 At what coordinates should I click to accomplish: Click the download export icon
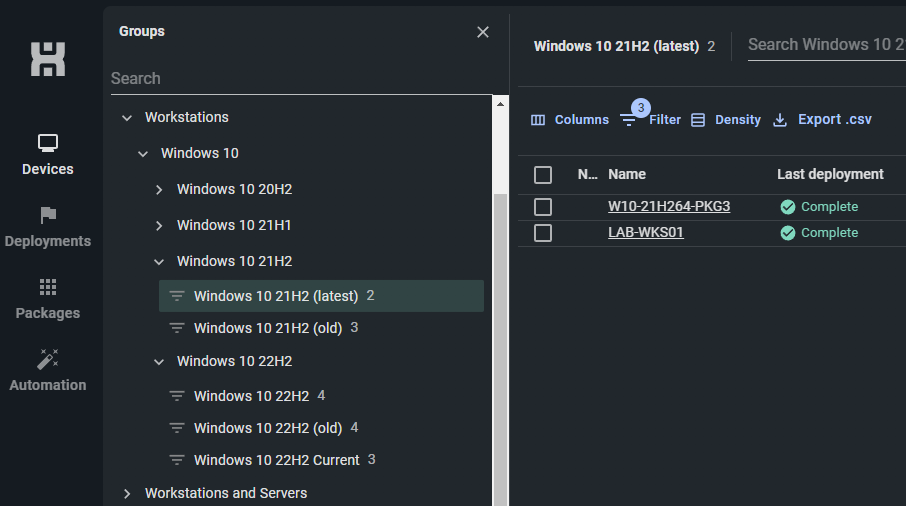780,120
